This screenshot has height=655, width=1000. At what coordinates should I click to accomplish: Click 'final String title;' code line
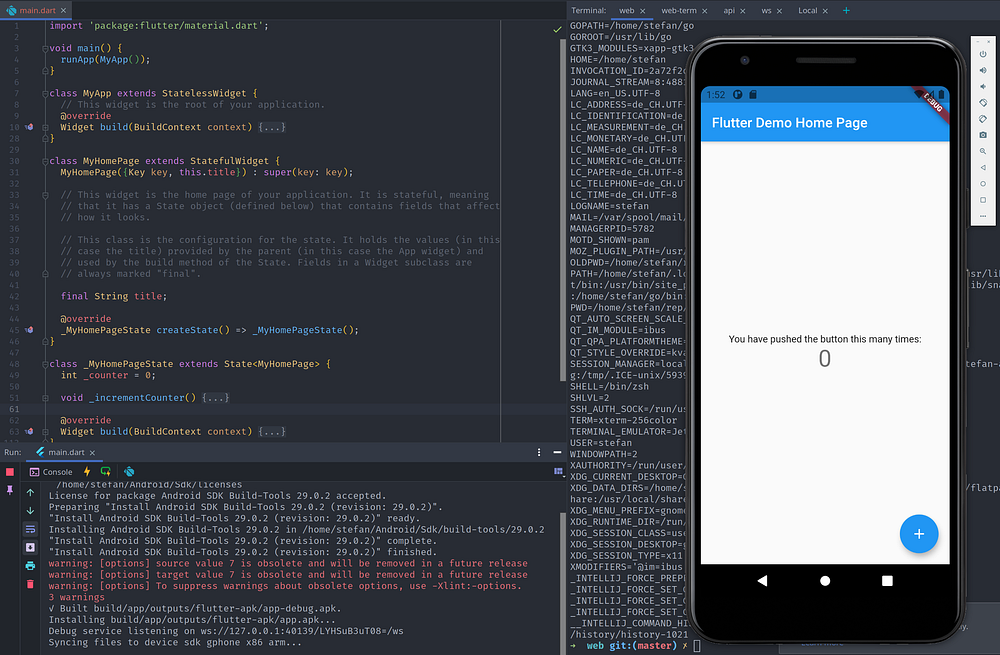click(x=114, y=296)
